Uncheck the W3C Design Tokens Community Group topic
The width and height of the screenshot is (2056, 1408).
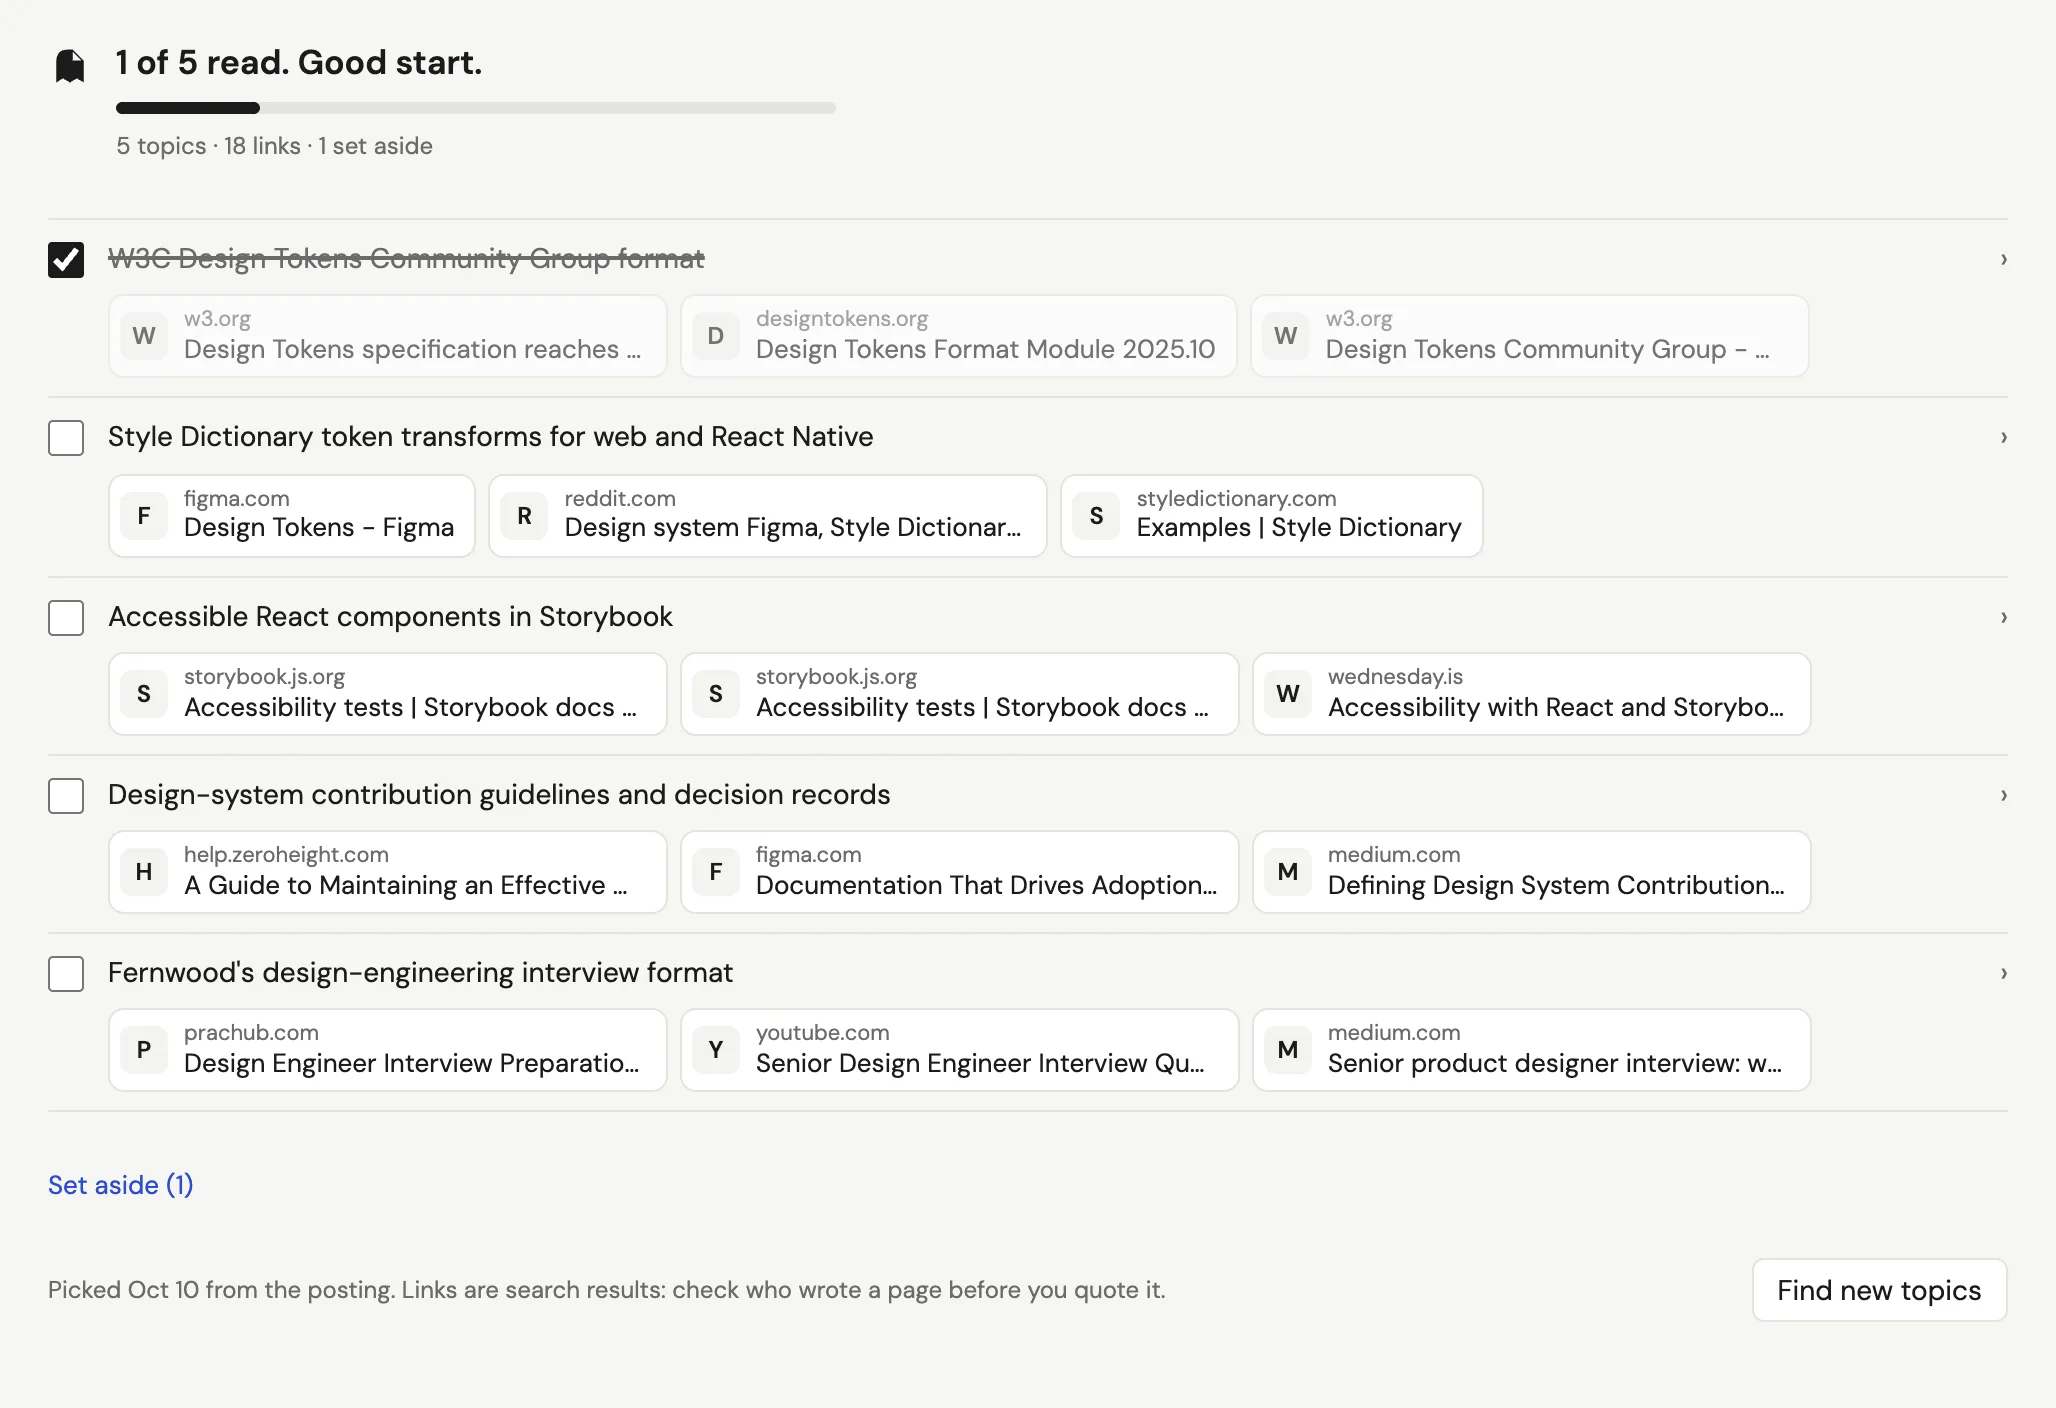pyautogui.click(x=66, y=260)
